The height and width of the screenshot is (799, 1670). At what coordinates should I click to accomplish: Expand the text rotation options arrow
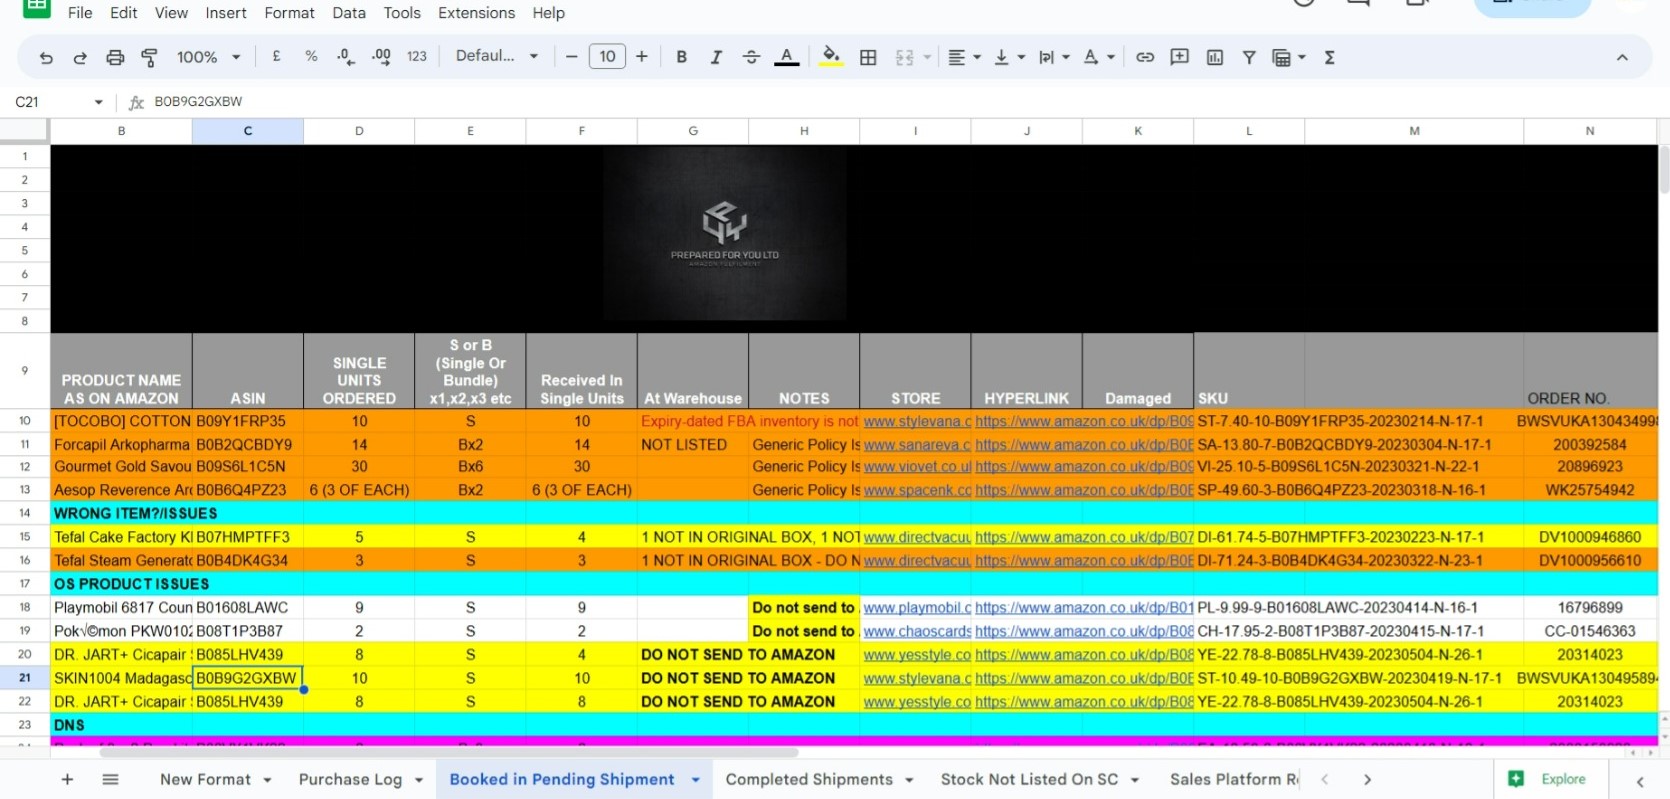[1111, 58]
